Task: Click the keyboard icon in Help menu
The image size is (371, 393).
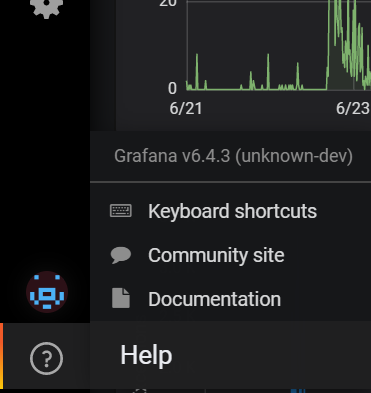Action: [121, 211]
